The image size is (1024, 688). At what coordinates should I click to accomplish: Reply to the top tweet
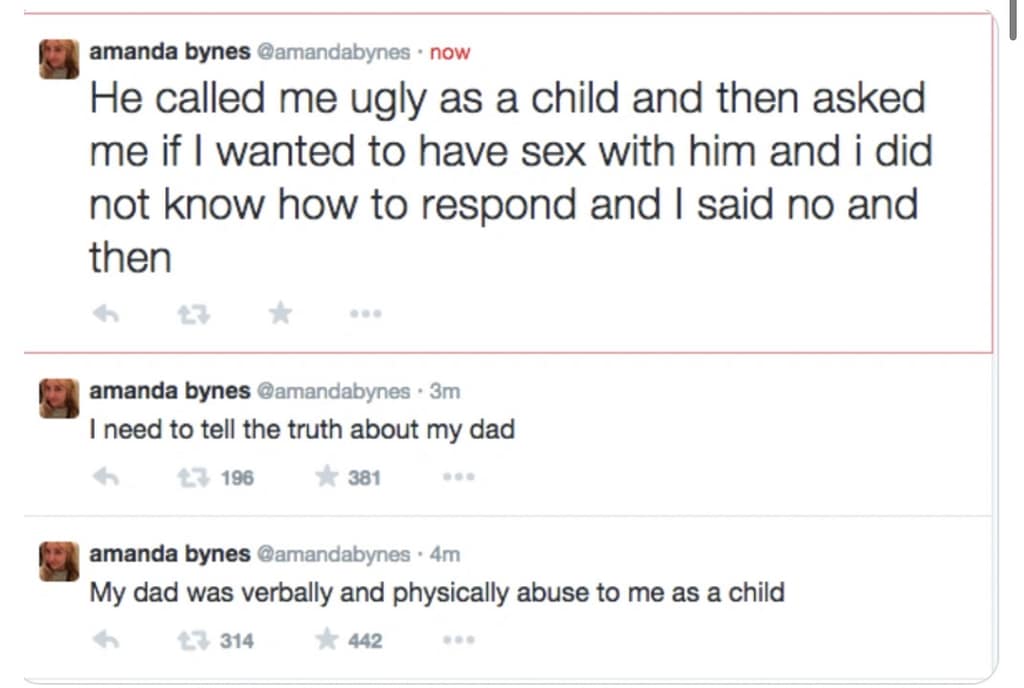(109, 313)
